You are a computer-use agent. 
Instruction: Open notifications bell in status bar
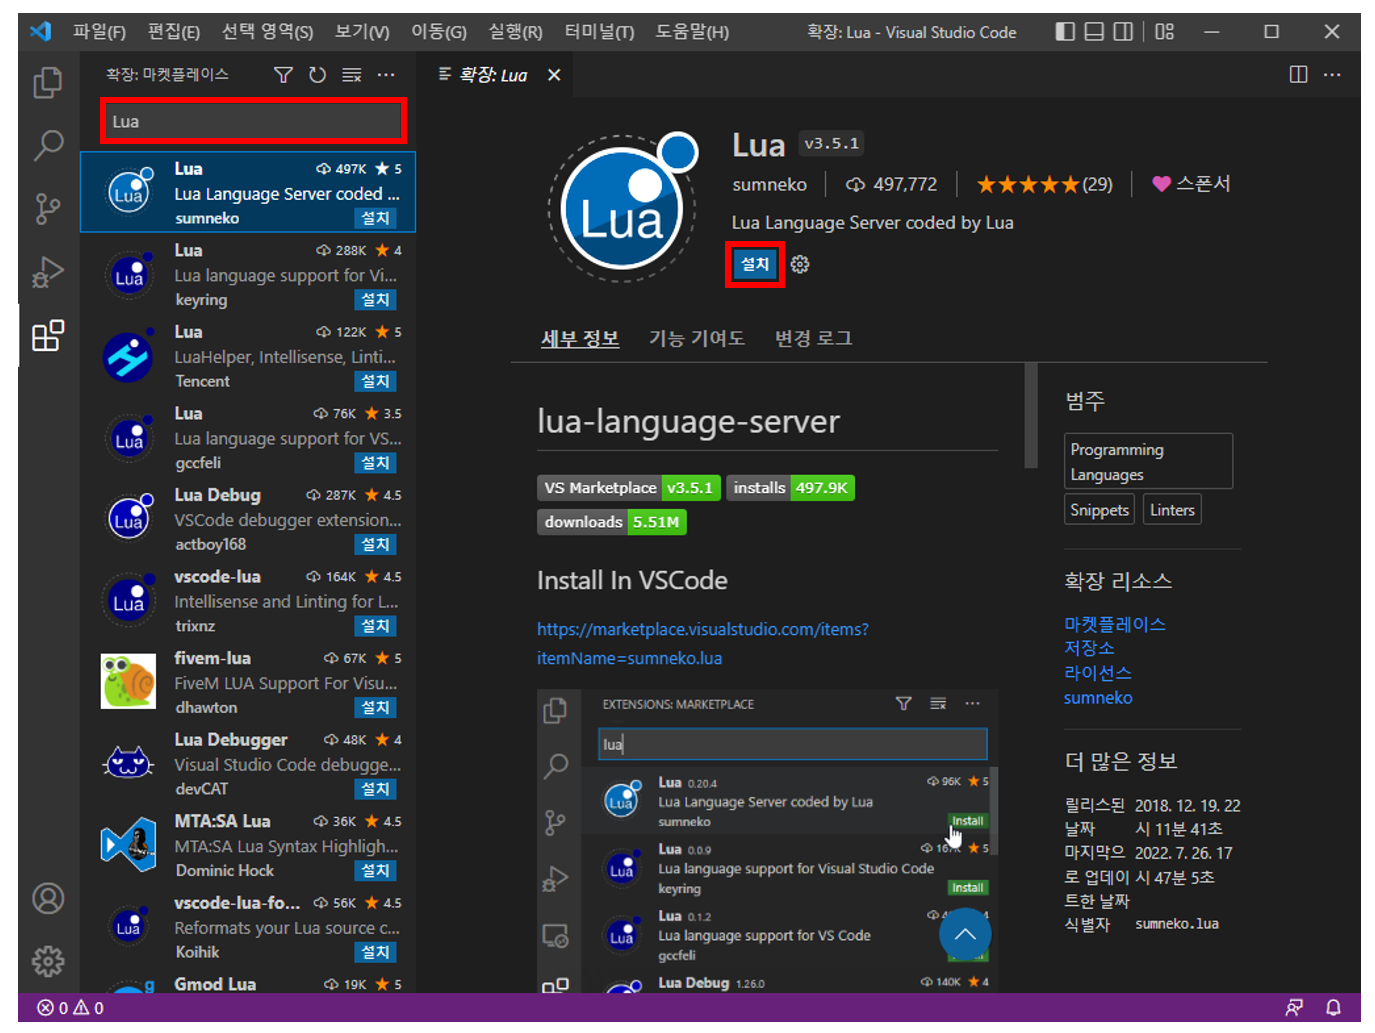coord(1333,1007)
